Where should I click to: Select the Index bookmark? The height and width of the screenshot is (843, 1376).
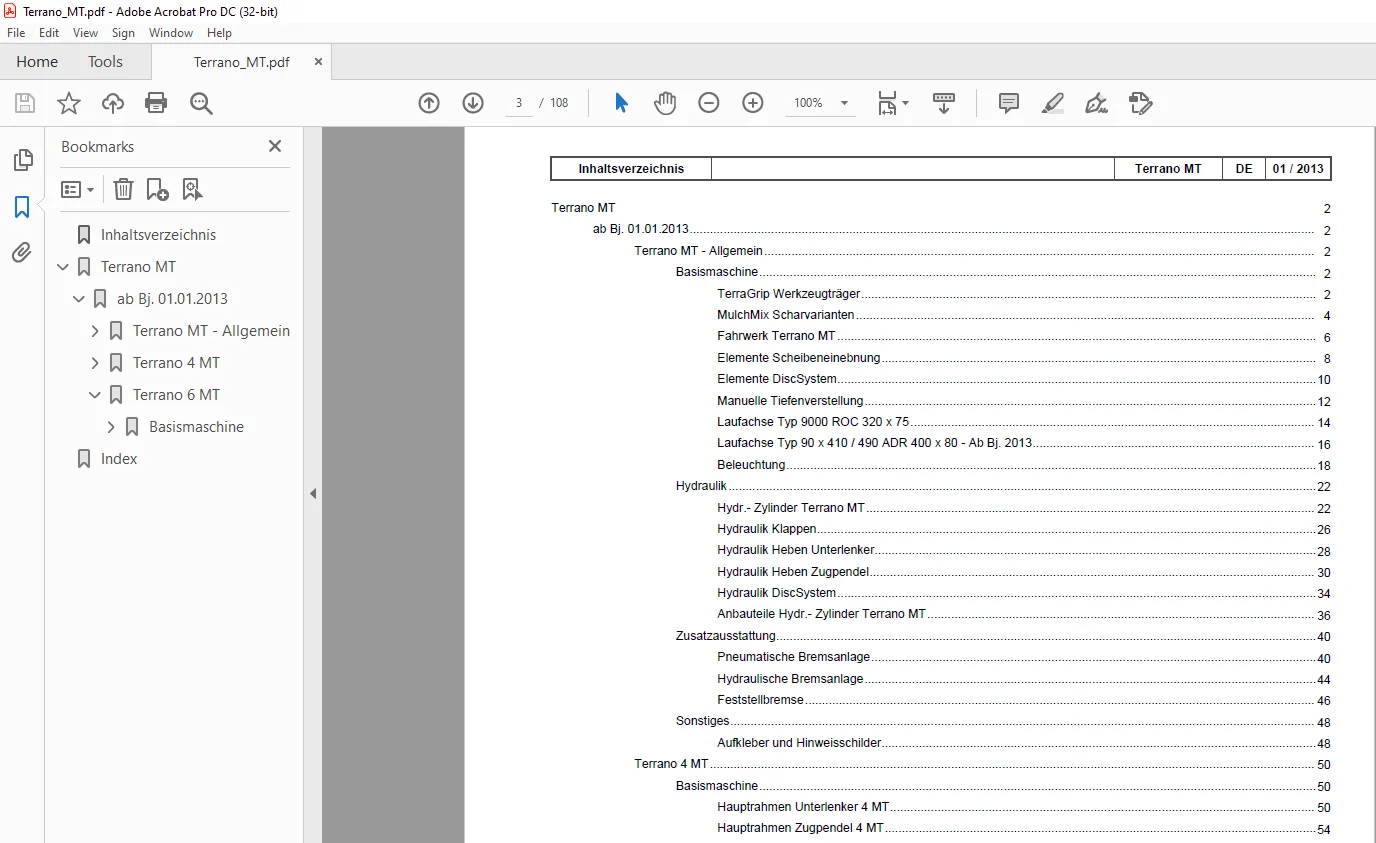click(119, 459)
